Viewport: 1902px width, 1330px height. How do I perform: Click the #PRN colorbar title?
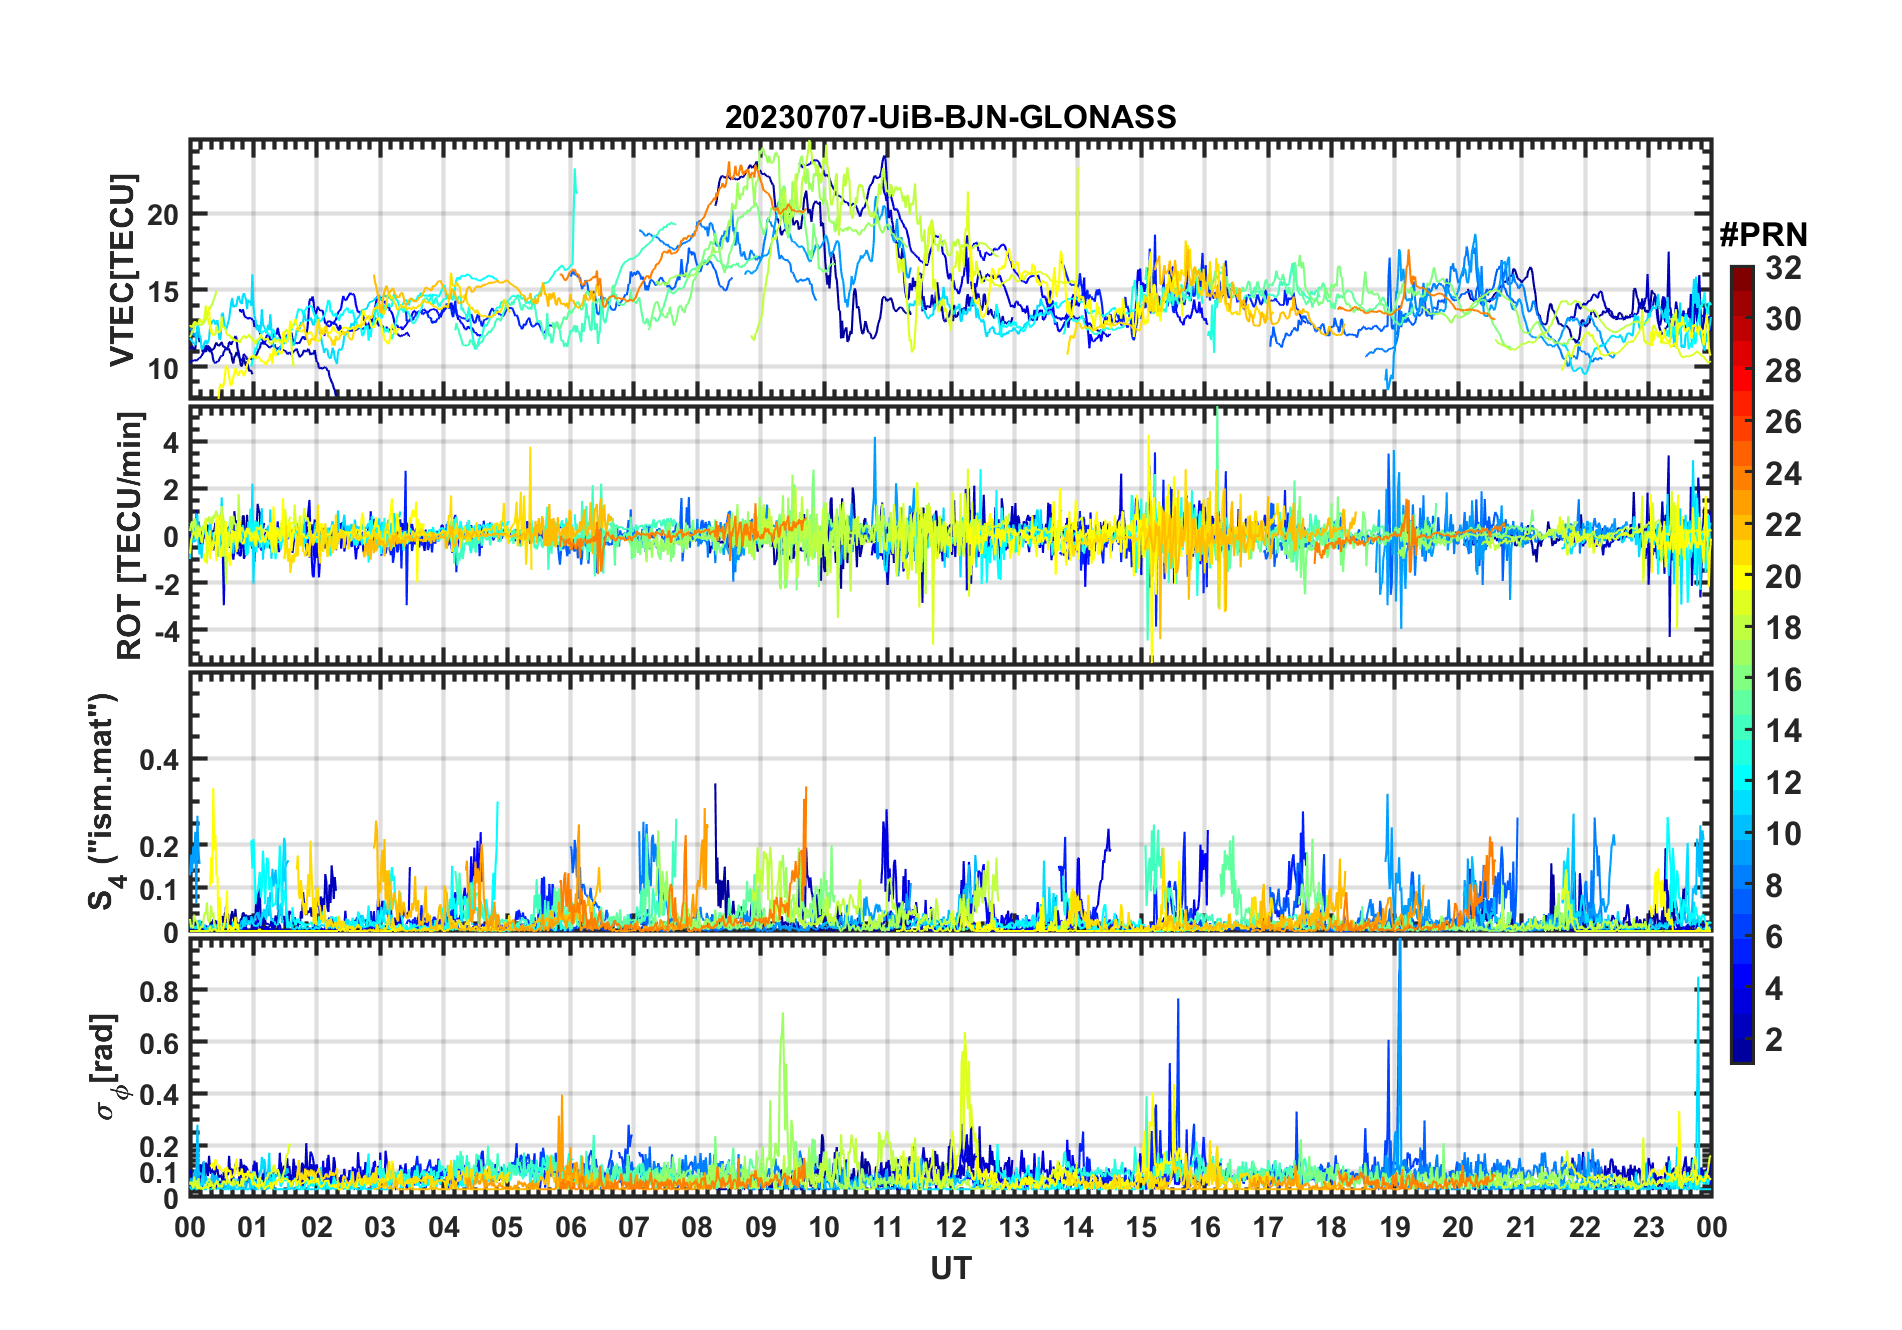1763,235
